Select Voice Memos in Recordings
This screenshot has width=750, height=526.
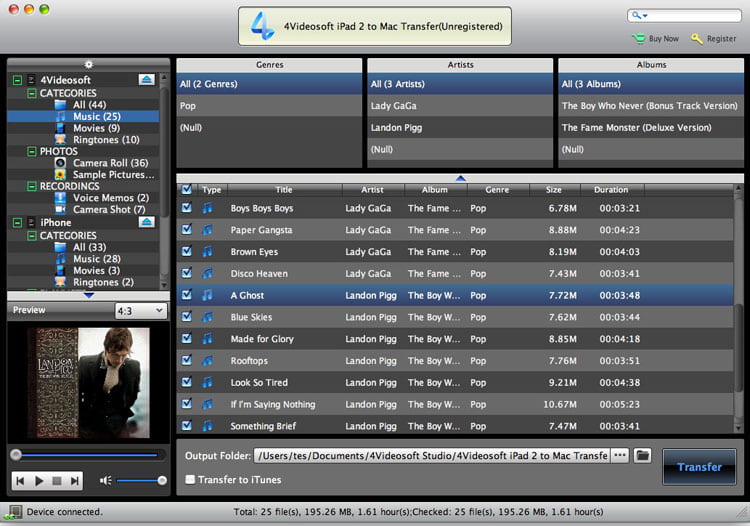point(110,198)
